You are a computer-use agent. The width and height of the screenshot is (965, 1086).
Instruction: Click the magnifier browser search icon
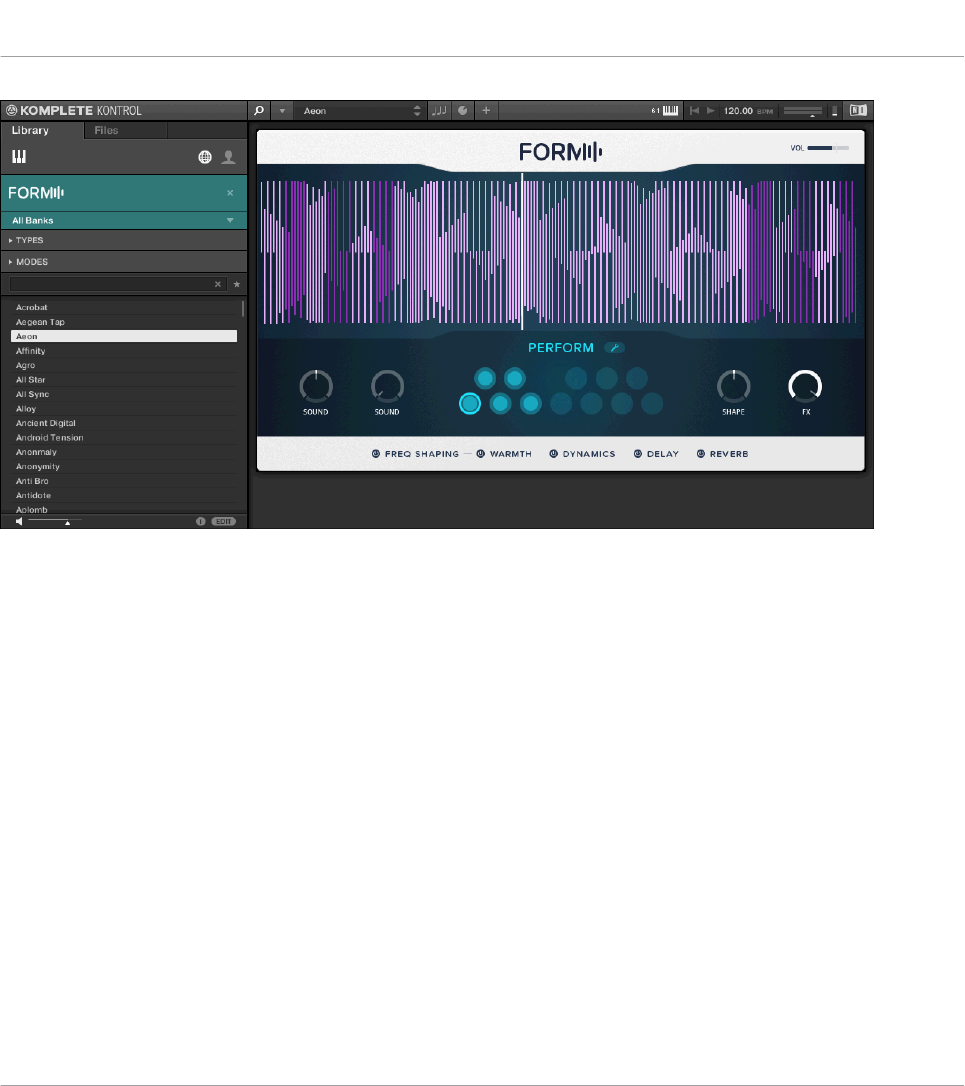259,111
